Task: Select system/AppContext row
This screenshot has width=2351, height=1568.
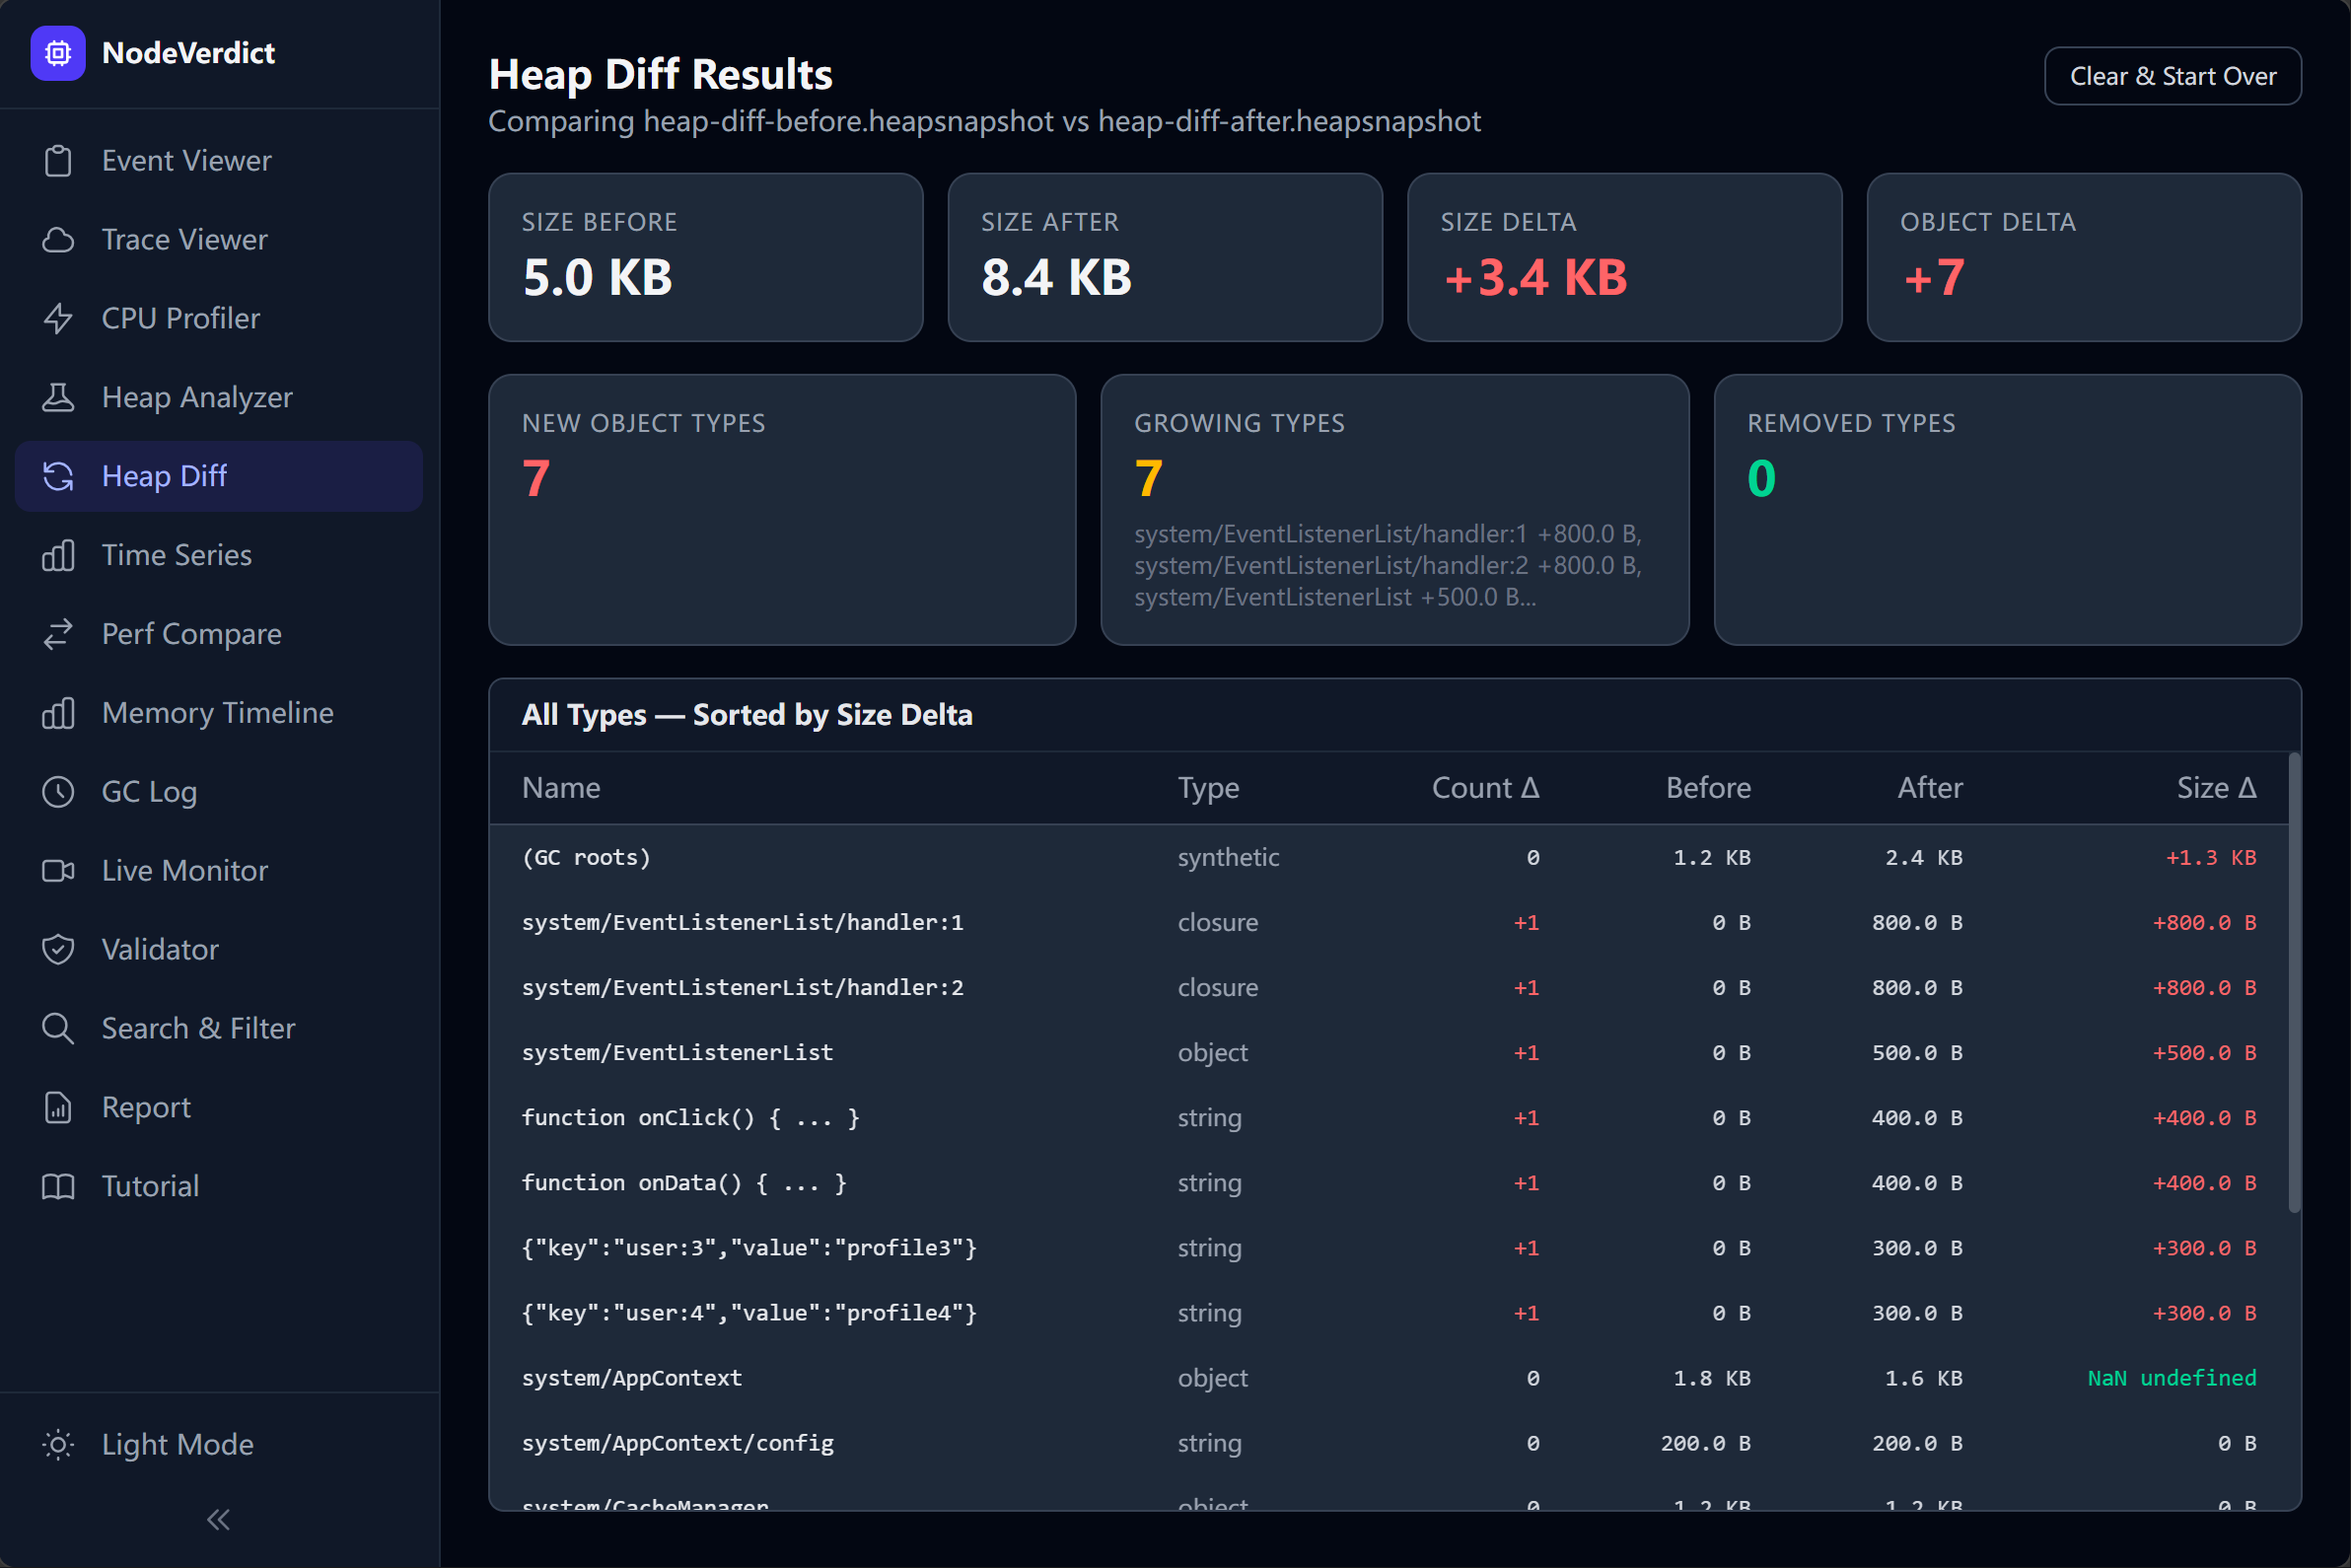Action: (1388, 1378)
